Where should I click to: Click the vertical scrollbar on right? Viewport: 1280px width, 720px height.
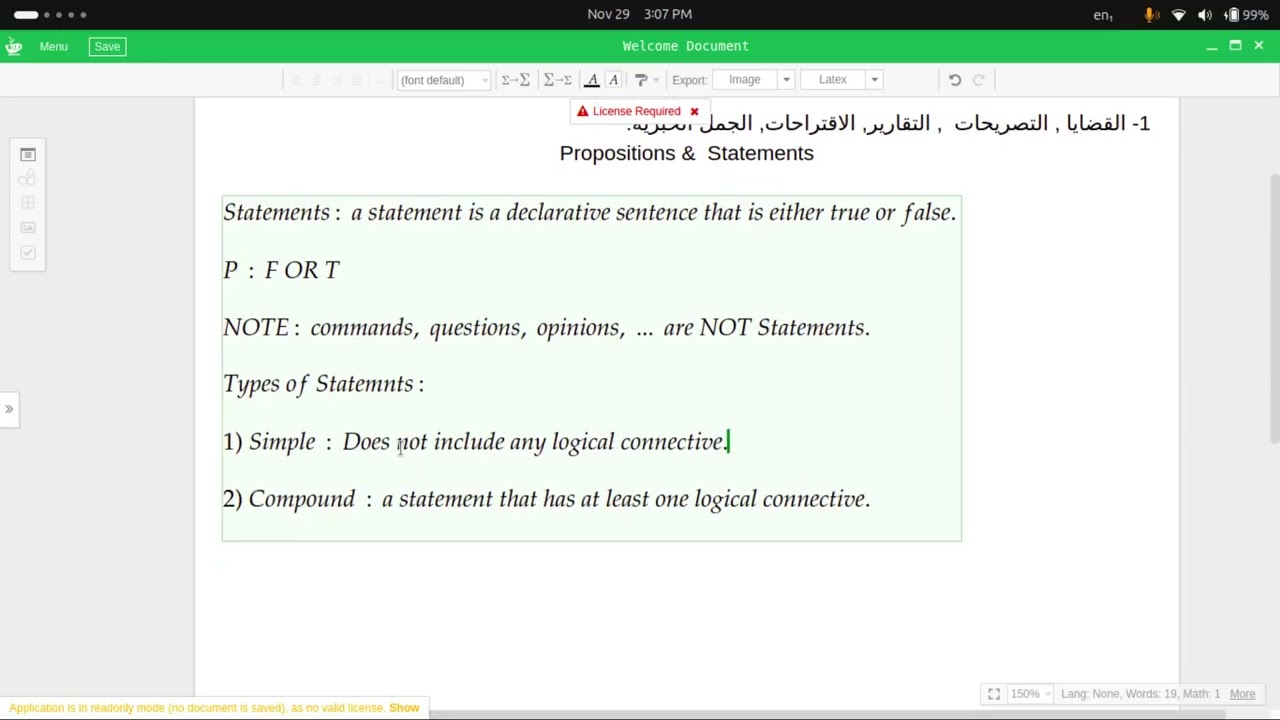pos(1274,310)
